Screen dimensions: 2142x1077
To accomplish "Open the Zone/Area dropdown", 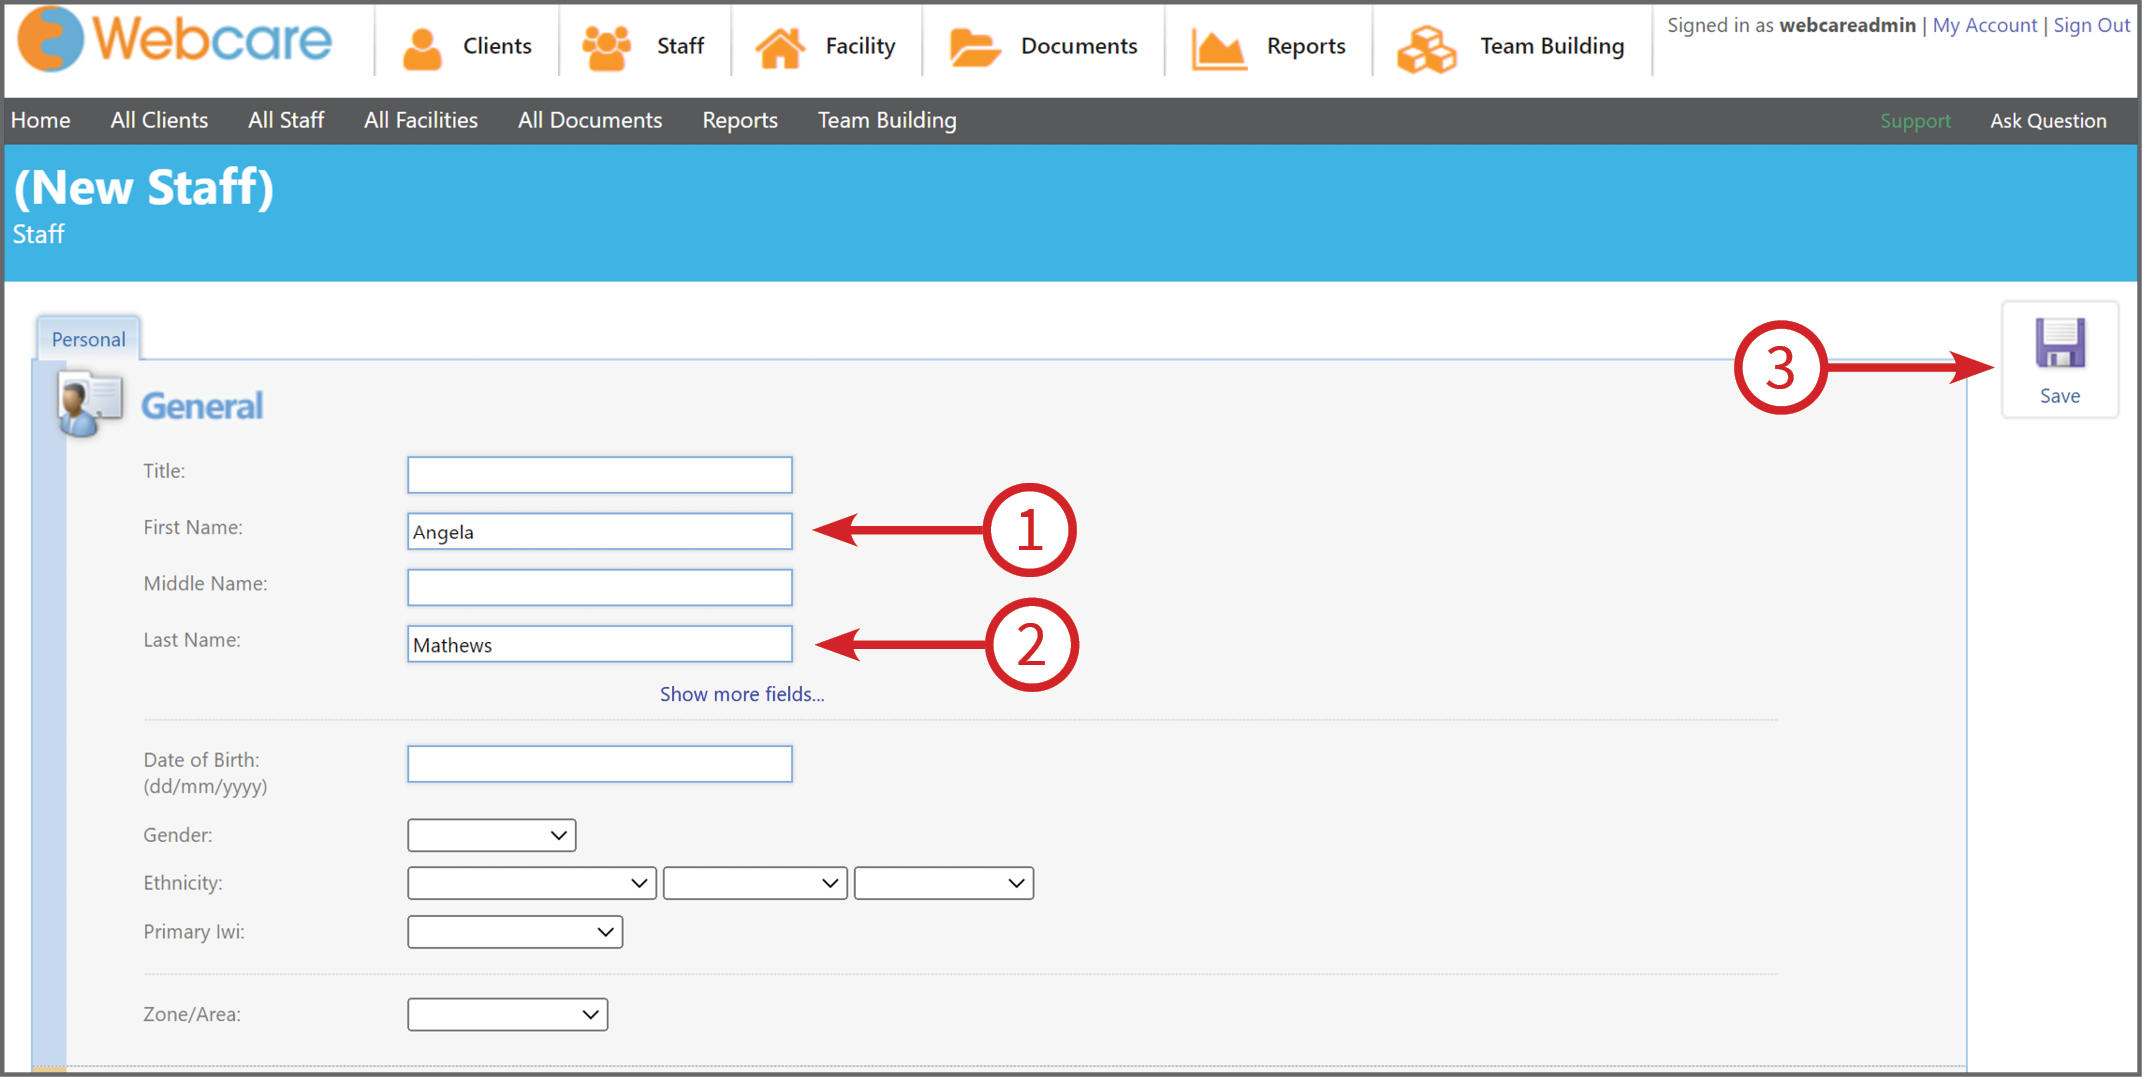I will (507, 1014).
